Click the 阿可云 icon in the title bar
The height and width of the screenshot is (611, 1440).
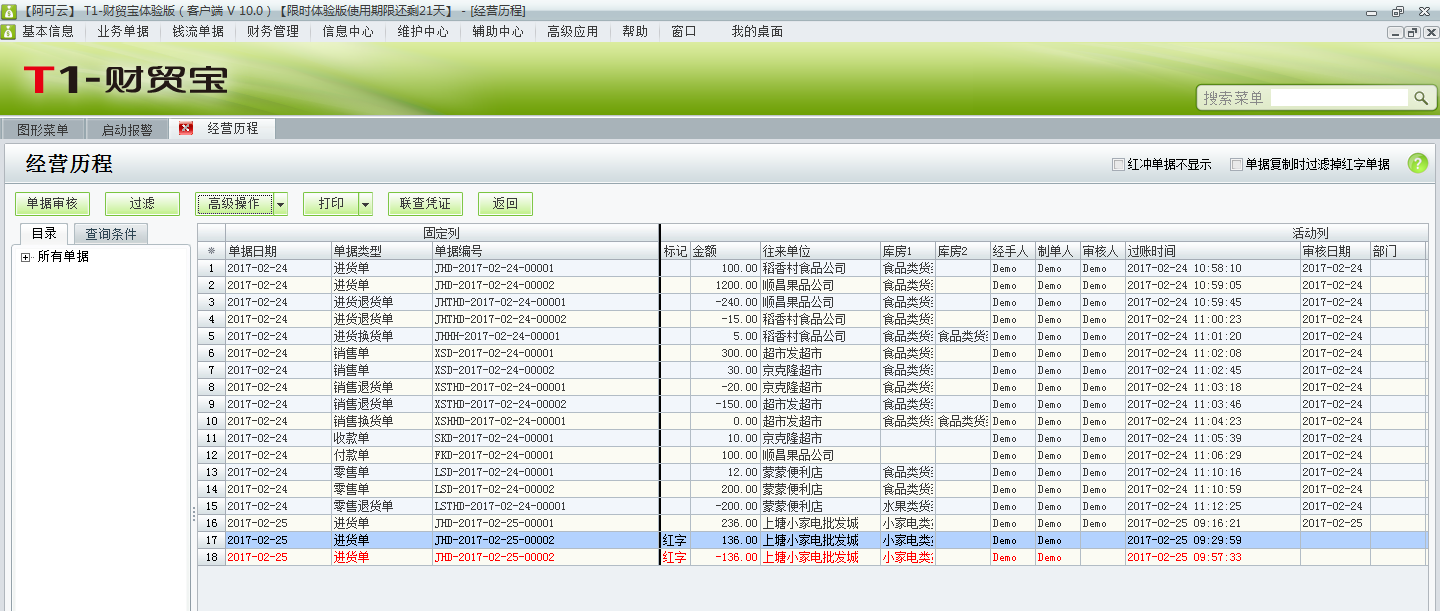pos(10,10)
